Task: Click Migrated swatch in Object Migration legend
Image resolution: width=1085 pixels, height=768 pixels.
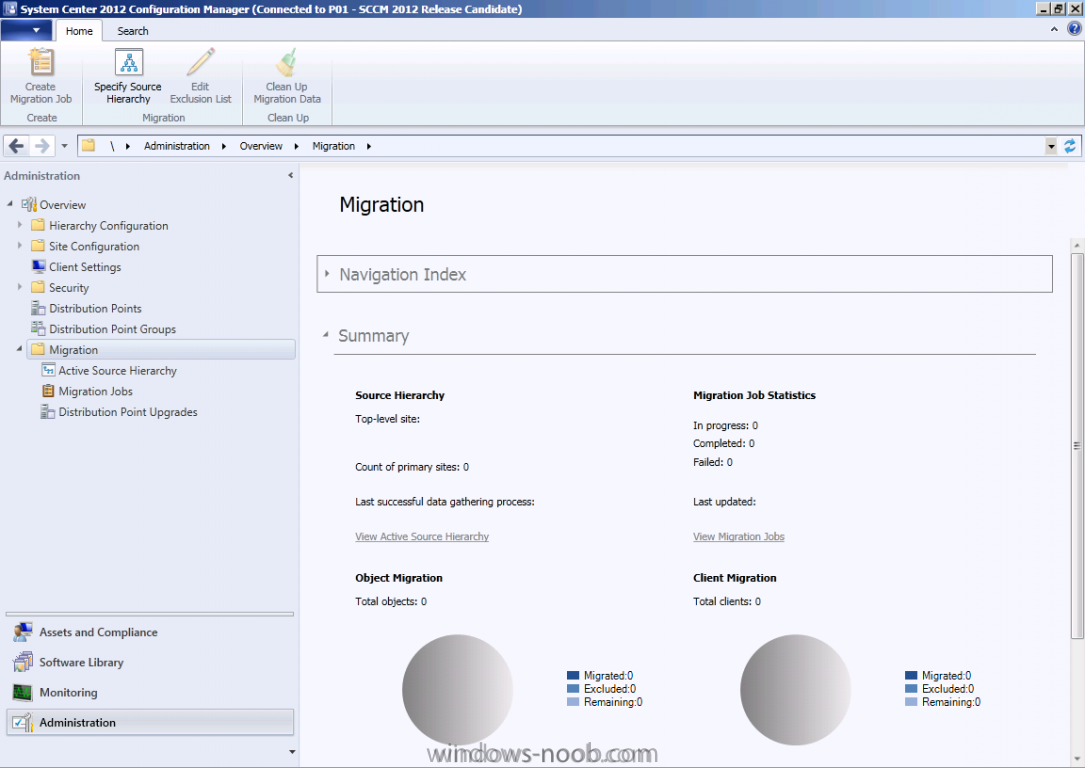Action: (573, 675)
